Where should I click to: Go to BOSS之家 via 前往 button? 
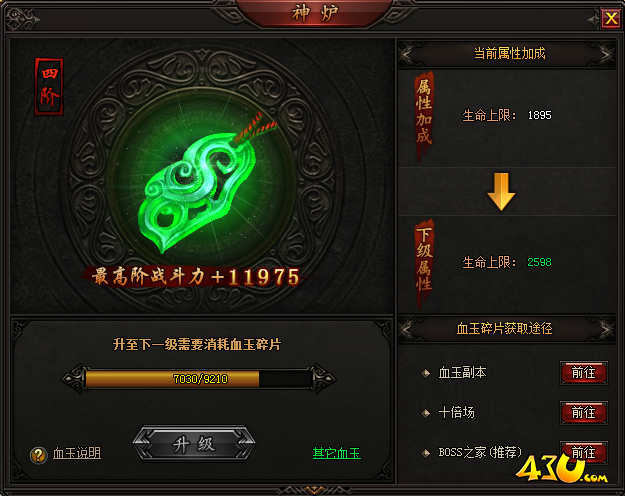584,453
